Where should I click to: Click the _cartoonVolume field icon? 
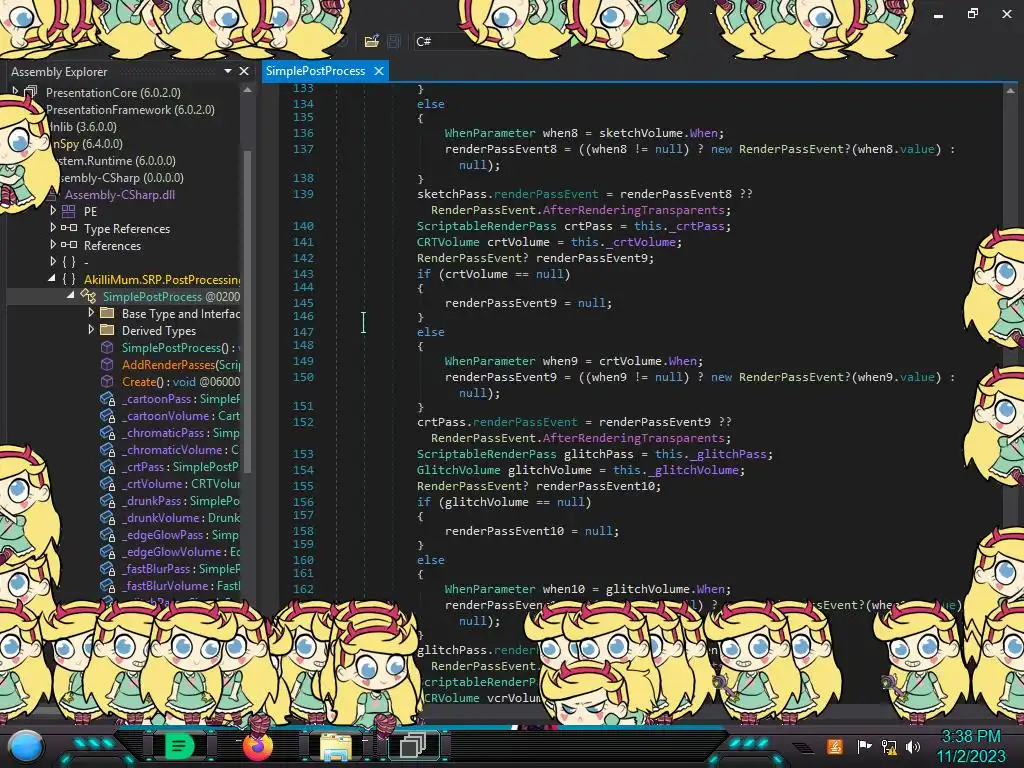point(108,415)
